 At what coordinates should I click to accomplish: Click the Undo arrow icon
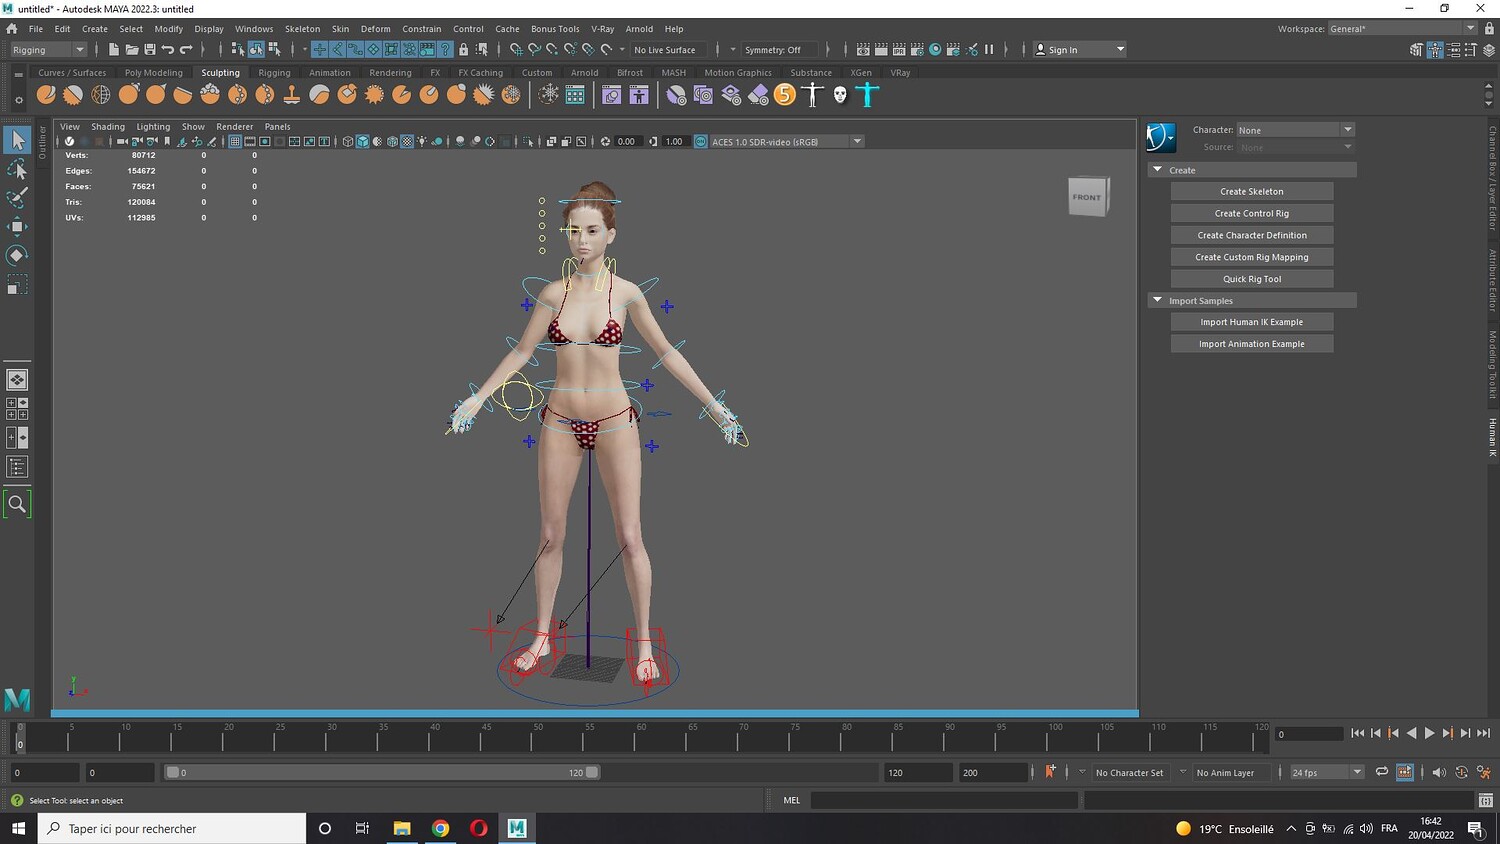168,49
